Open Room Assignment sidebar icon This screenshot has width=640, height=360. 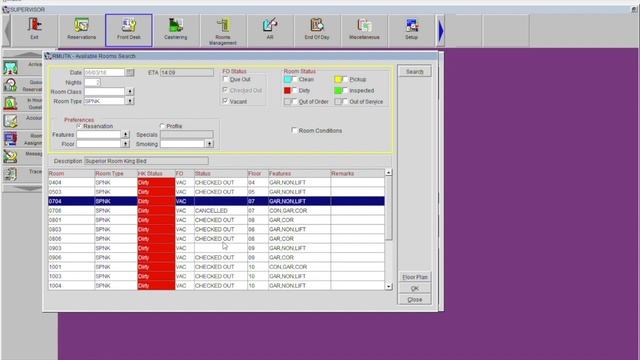[x=11, y=139]
